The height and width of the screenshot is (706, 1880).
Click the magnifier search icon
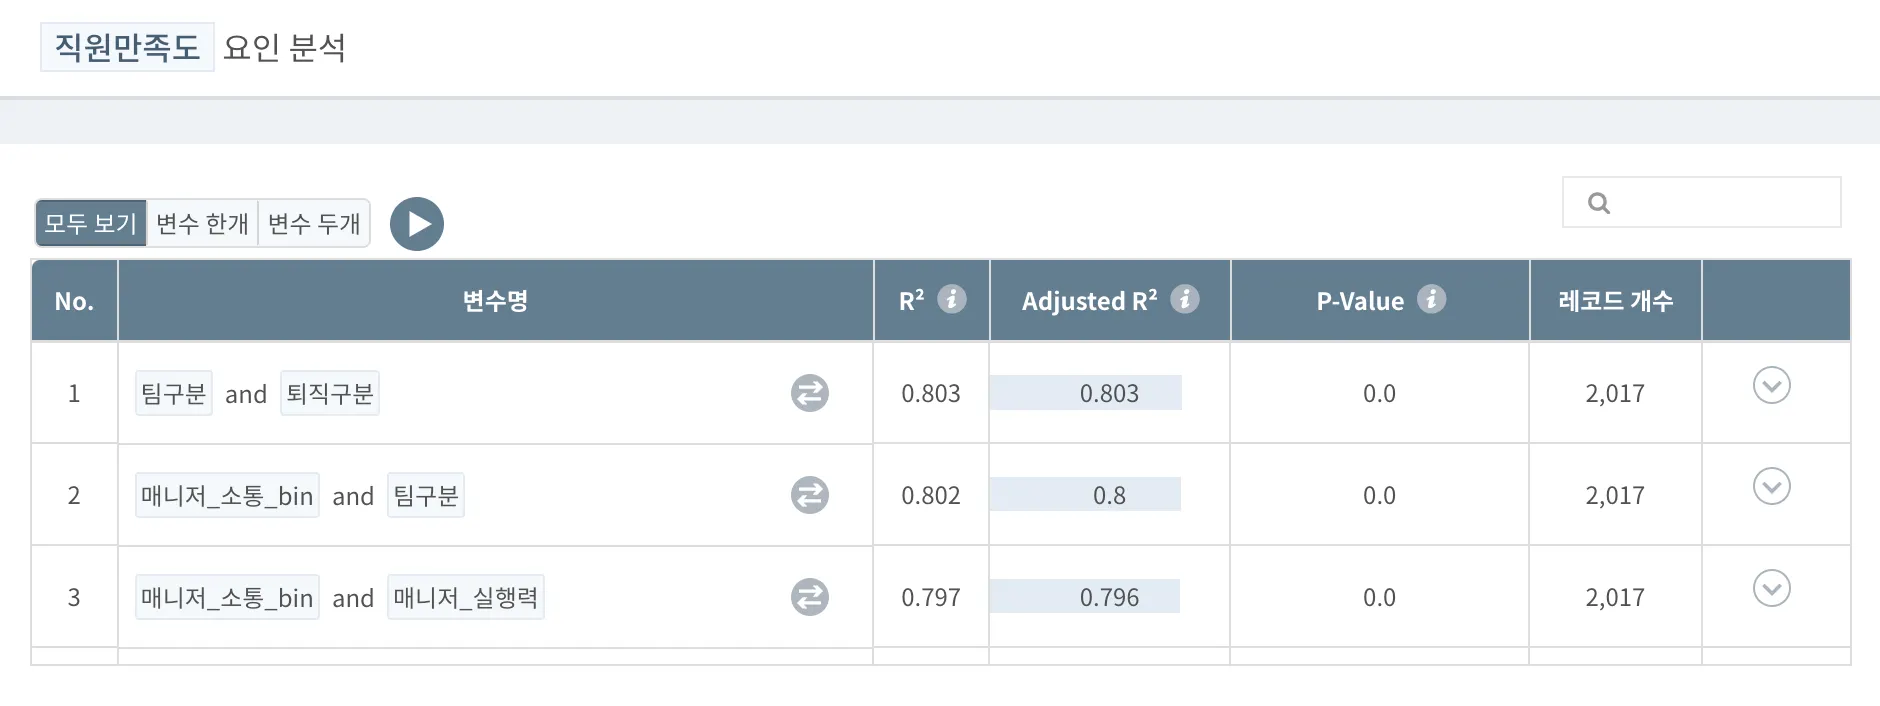click(x=1599, y=203)
